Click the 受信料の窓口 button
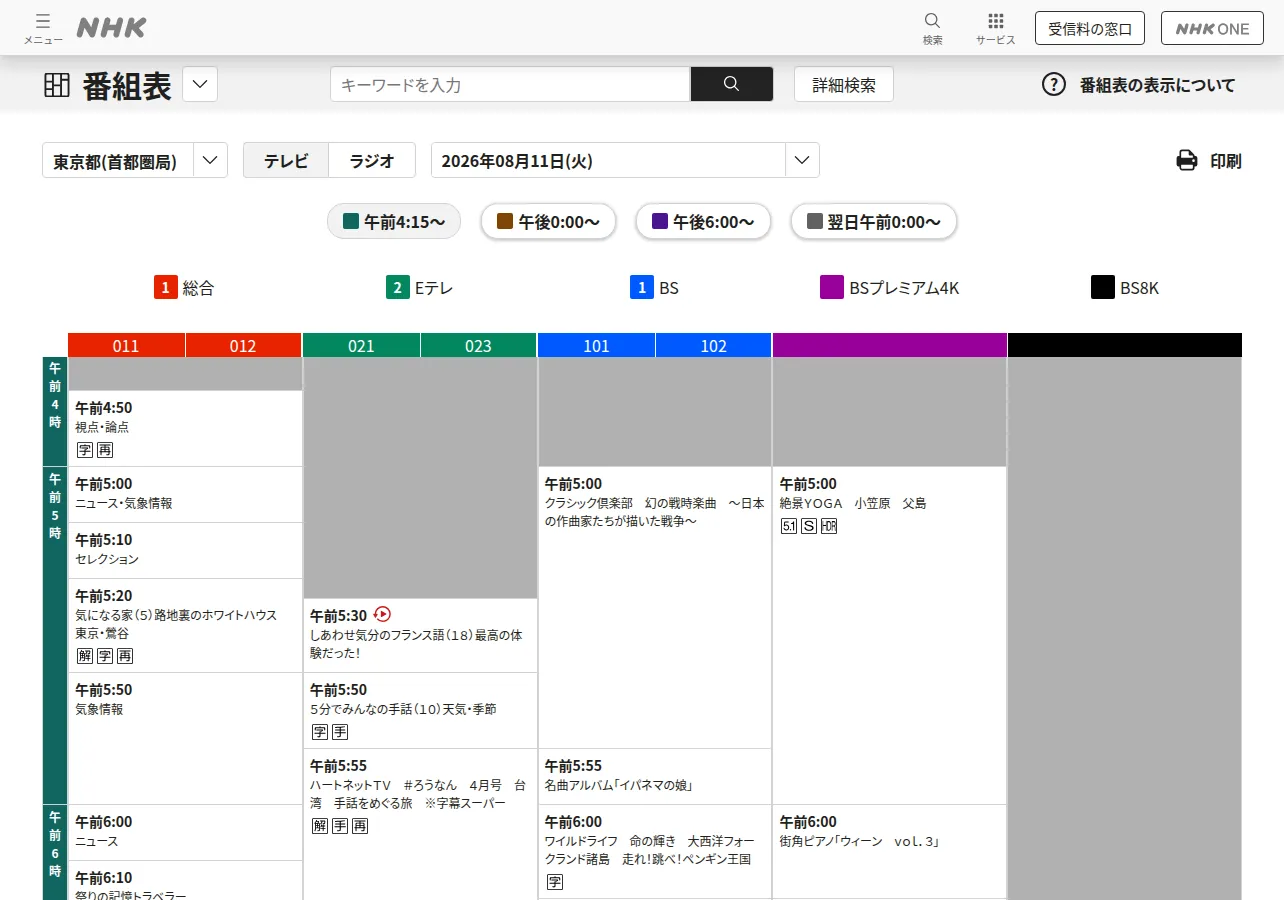1284x900 pixels. point(1090,28)
